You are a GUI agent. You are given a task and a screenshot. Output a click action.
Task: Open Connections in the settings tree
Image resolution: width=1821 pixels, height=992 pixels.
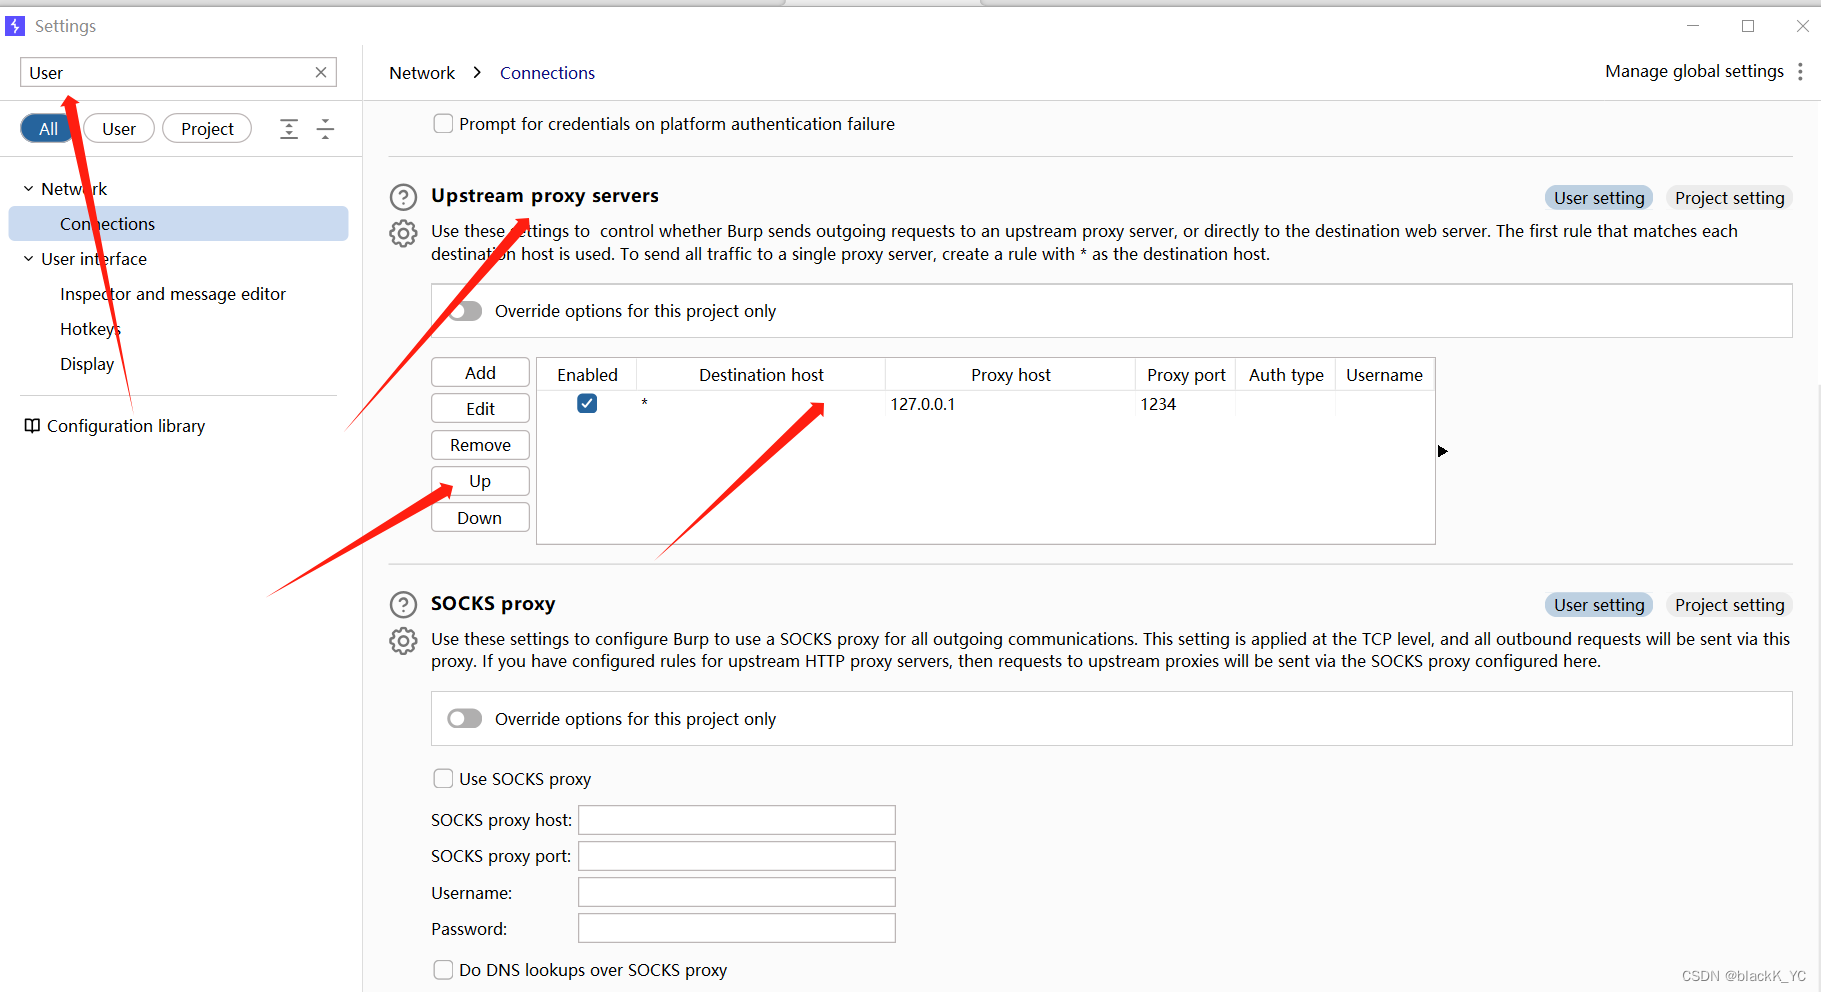point(178,224)
